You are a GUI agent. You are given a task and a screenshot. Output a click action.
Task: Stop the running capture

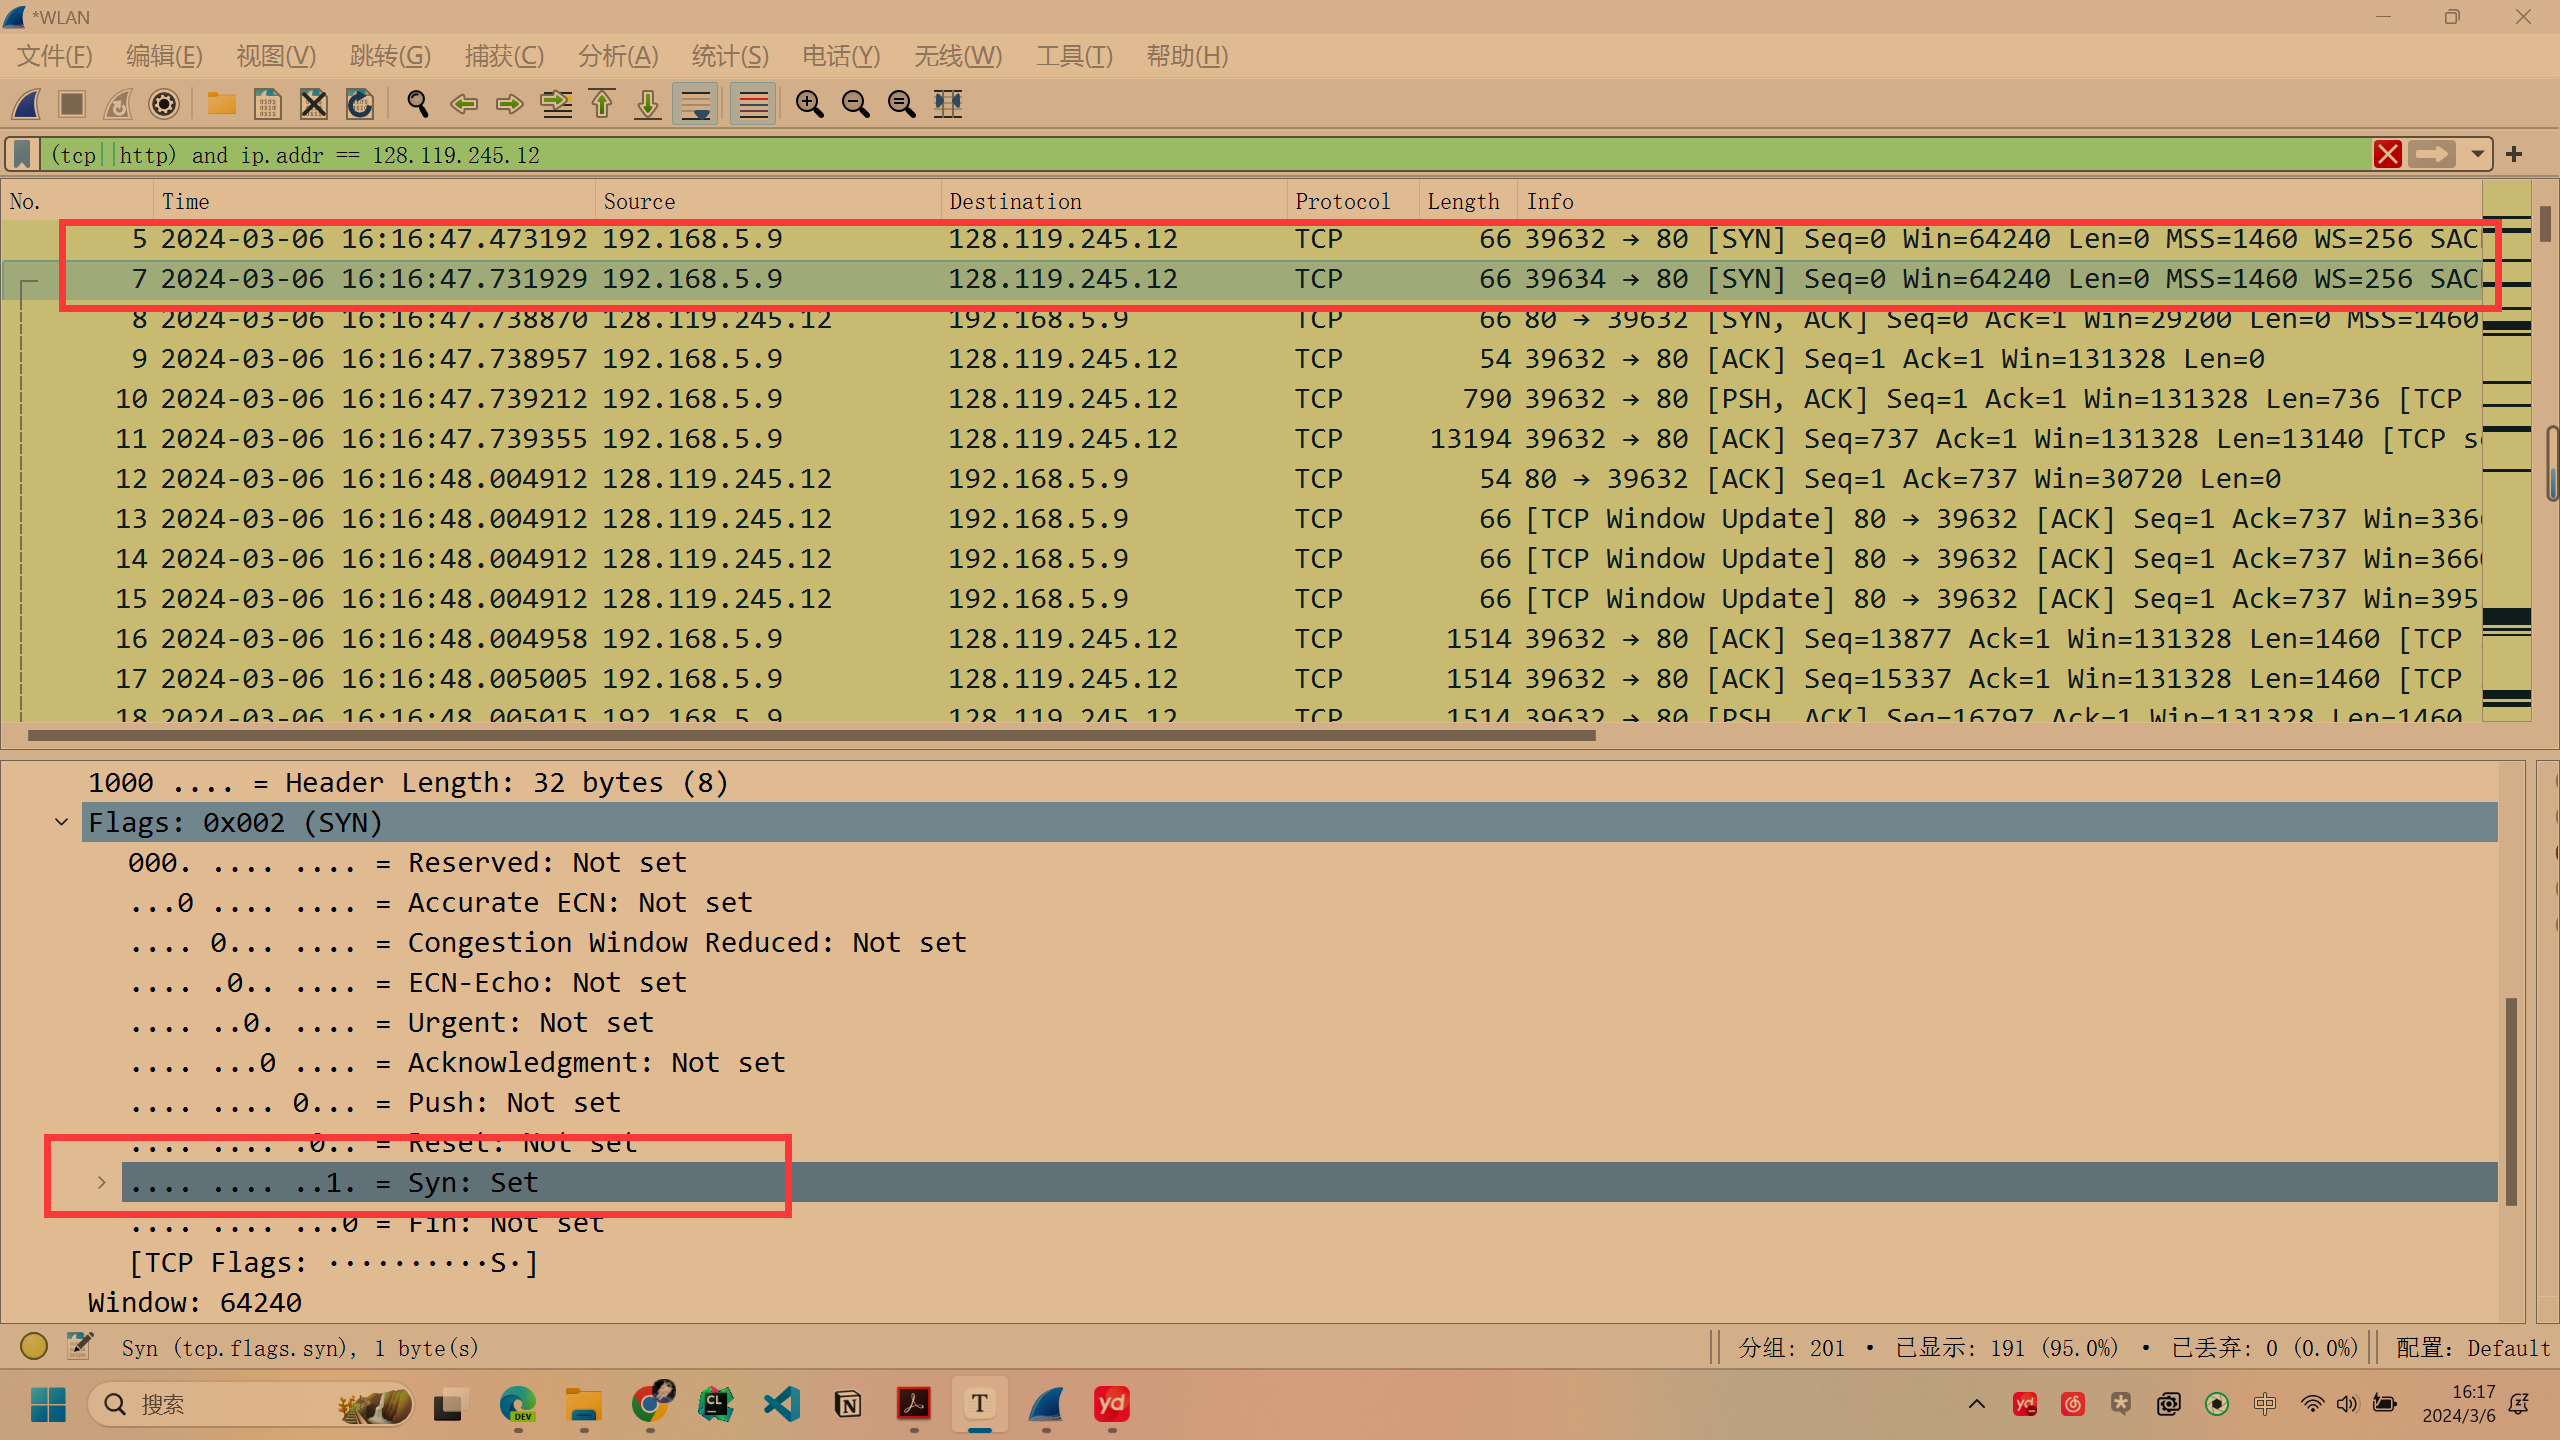(71, 104)
